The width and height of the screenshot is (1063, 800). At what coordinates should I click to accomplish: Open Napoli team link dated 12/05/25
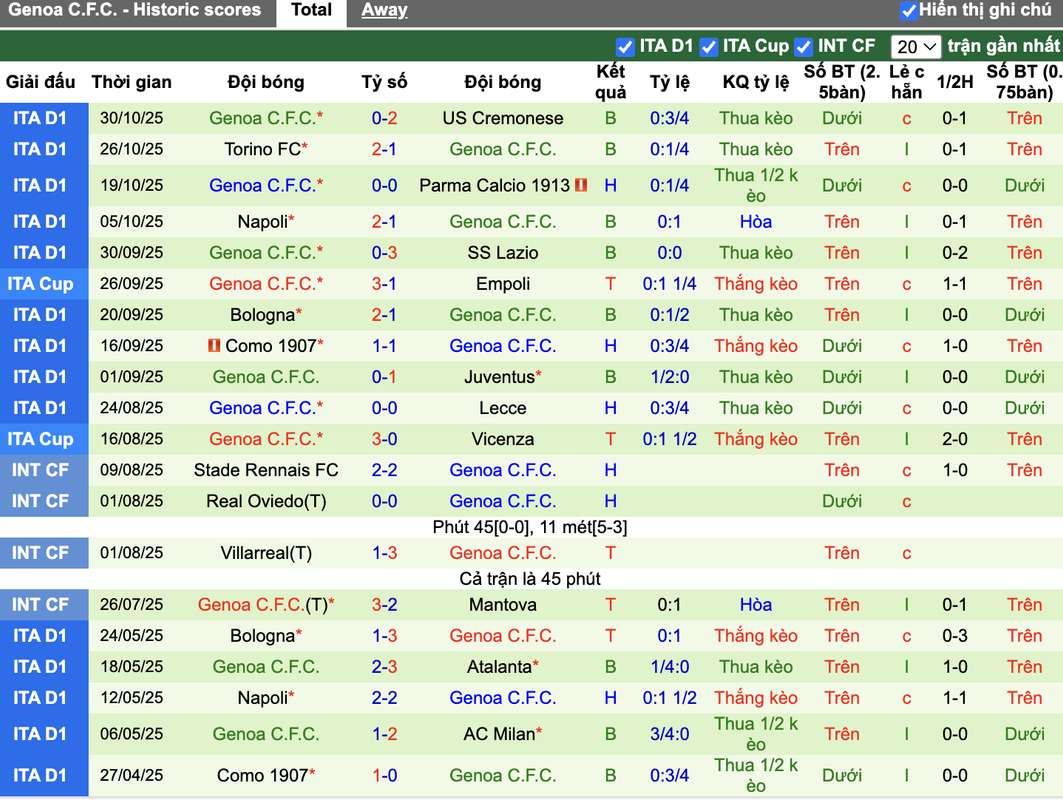(x=262, y=698)
